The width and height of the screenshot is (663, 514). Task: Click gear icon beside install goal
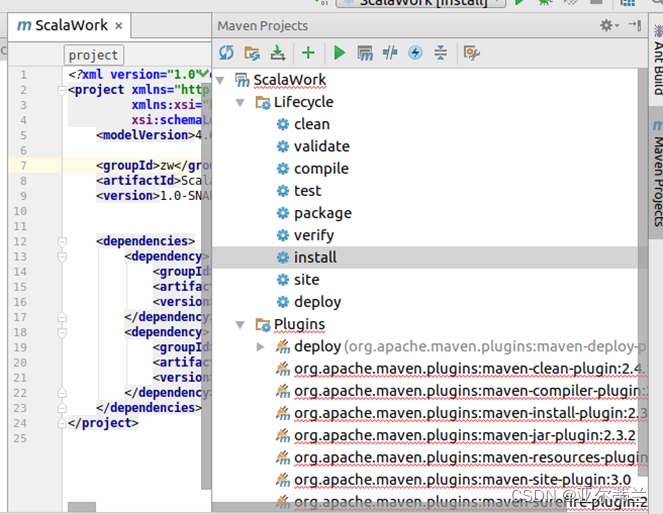click(282, 257)
